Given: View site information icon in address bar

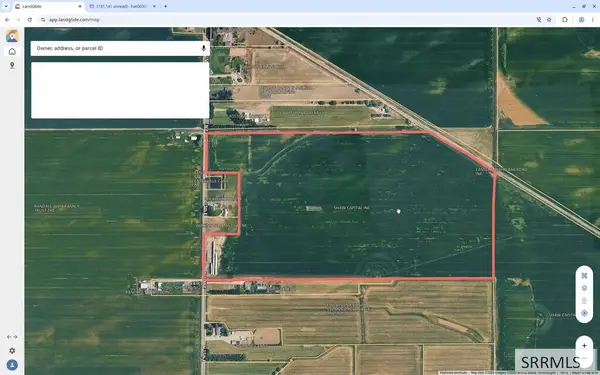Looking at the screenshot, I should tap(43, 20).
